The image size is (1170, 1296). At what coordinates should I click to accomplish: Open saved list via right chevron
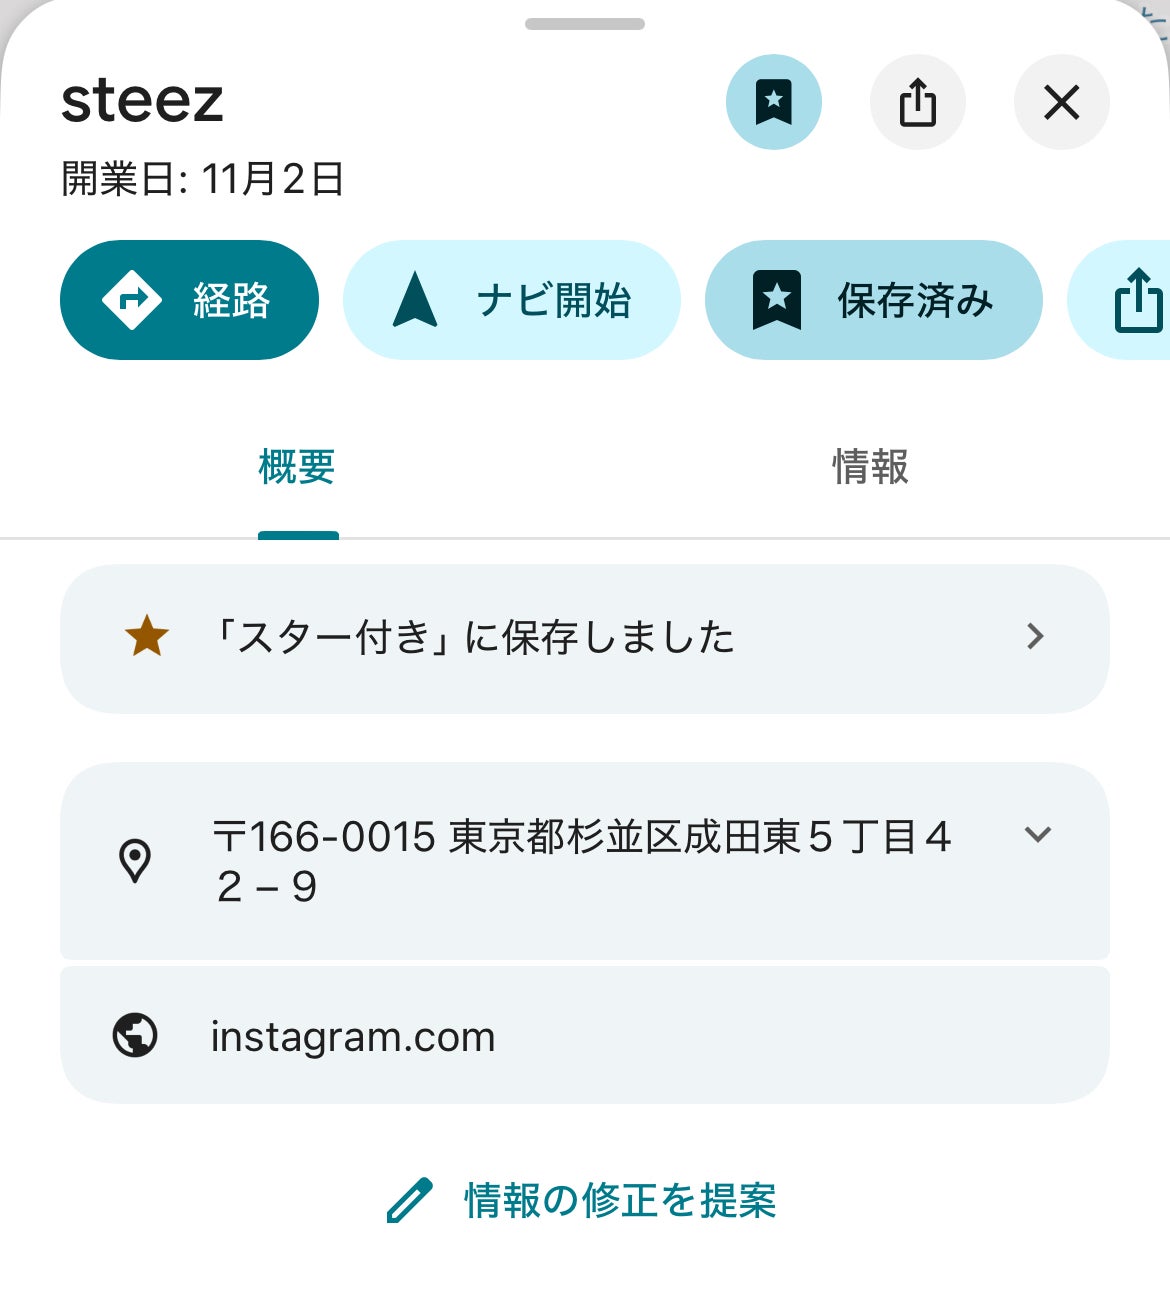tap(1036, 637)
